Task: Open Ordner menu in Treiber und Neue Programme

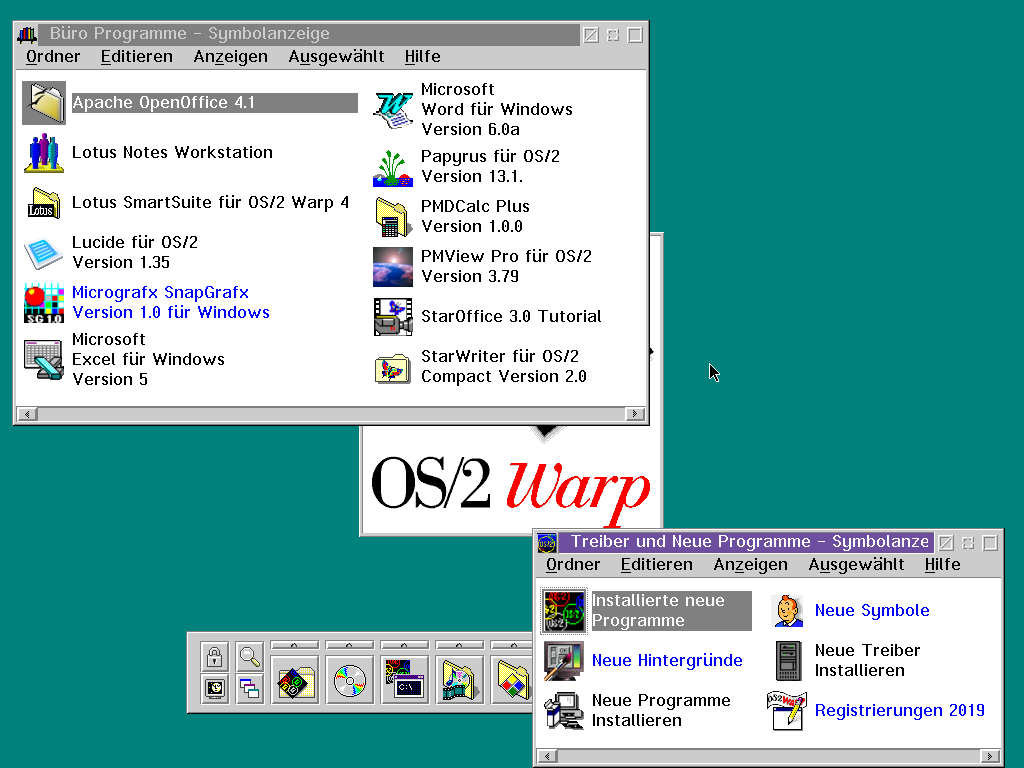Action: point(573,565)
